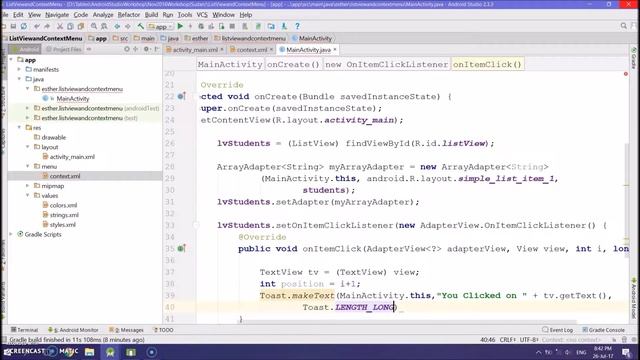Click the Stop square toolbar icon
This screenshot has height=360, width=640.
[232, 26]
